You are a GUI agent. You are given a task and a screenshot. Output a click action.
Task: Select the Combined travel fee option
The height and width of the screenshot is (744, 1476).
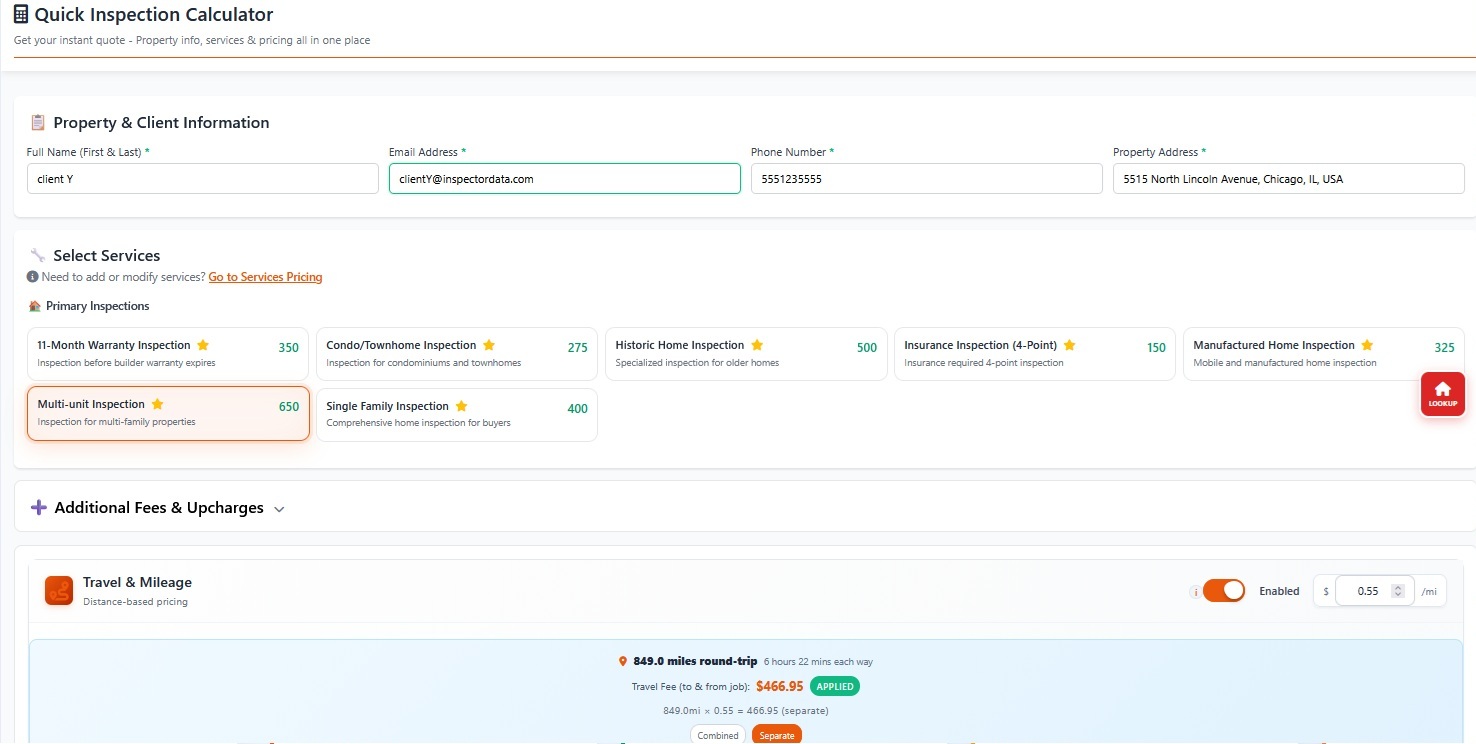pos(717,735)
